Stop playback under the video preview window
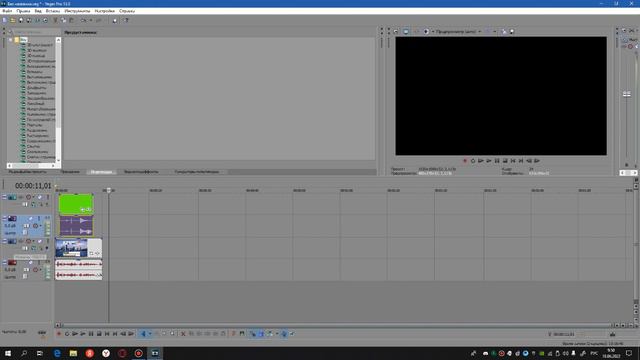The width and height of the screenshot is (640, 360). point(505,161)
